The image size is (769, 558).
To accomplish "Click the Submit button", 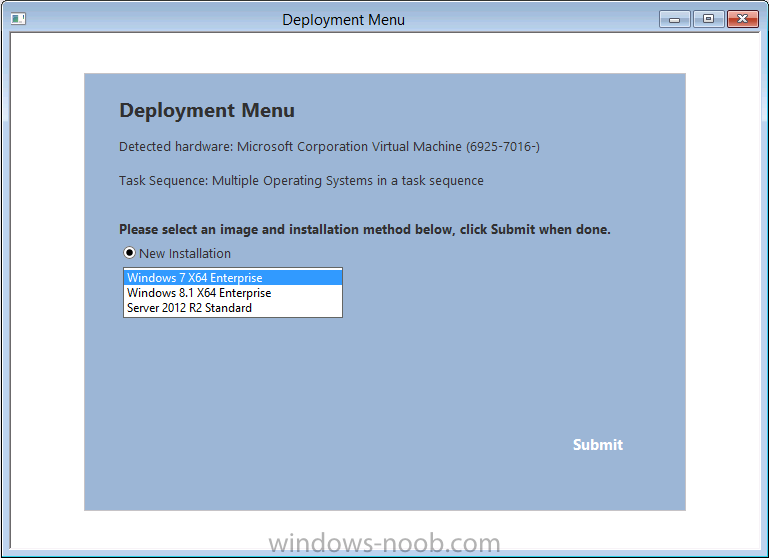I will coord(598,445).
